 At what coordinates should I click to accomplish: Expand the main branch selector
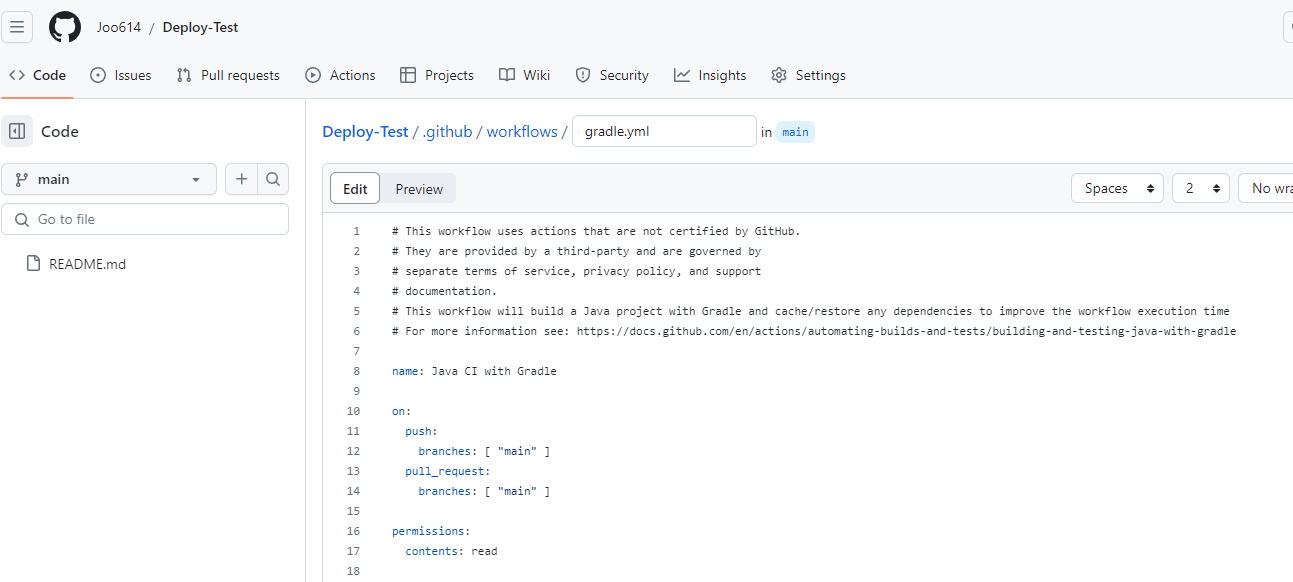tap(109, 179)
